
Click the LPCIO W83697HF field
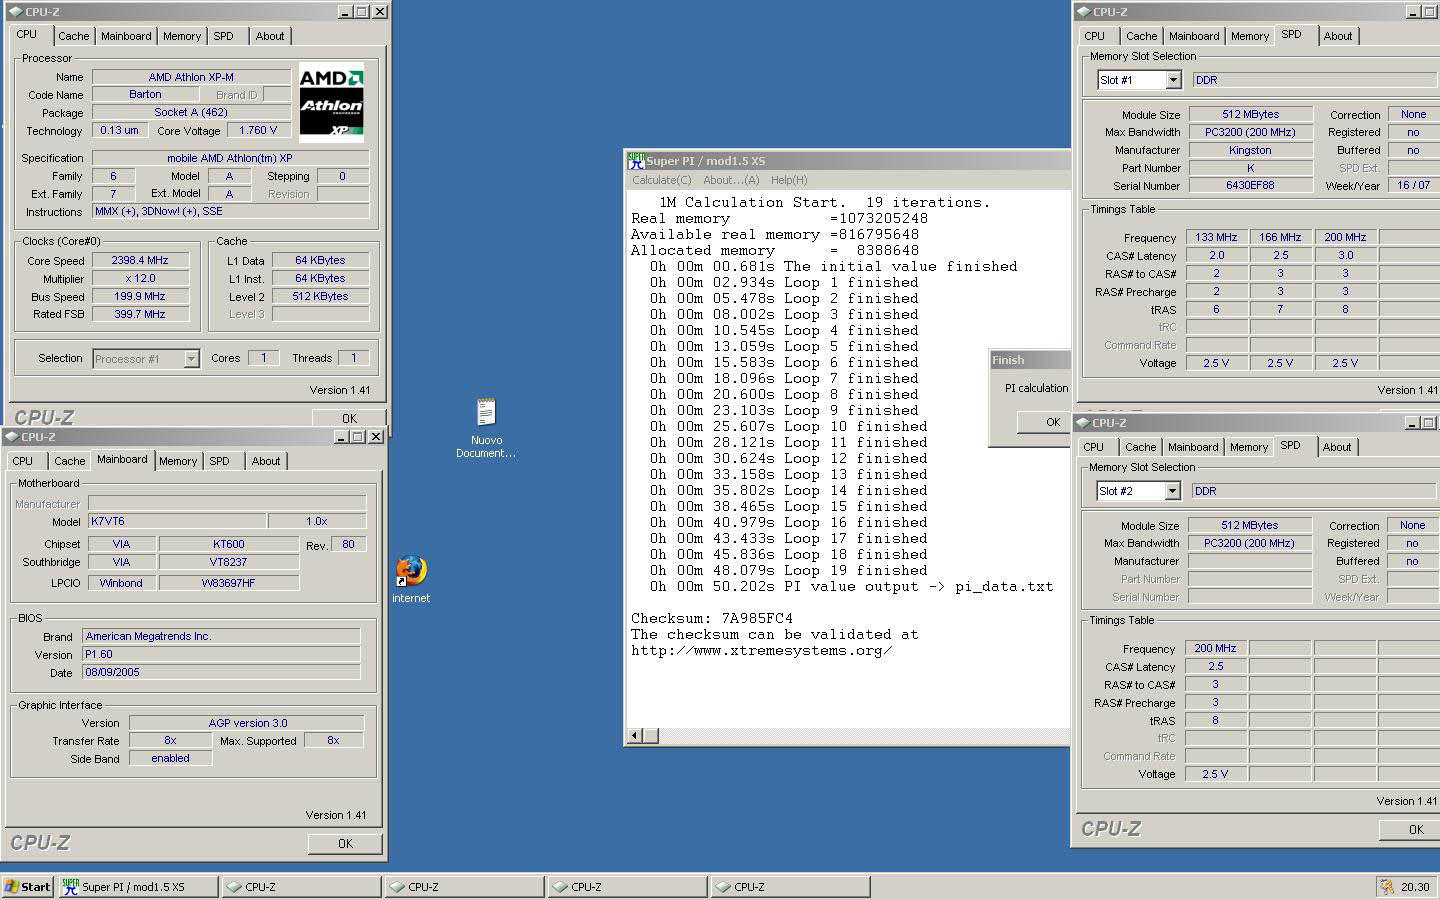228,583
